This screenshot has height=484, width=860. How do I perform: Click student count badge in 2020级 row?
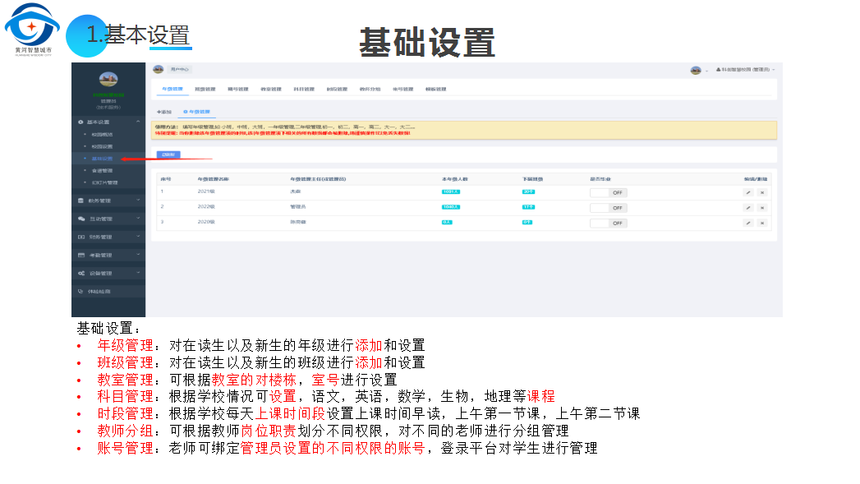coord(447,223)
